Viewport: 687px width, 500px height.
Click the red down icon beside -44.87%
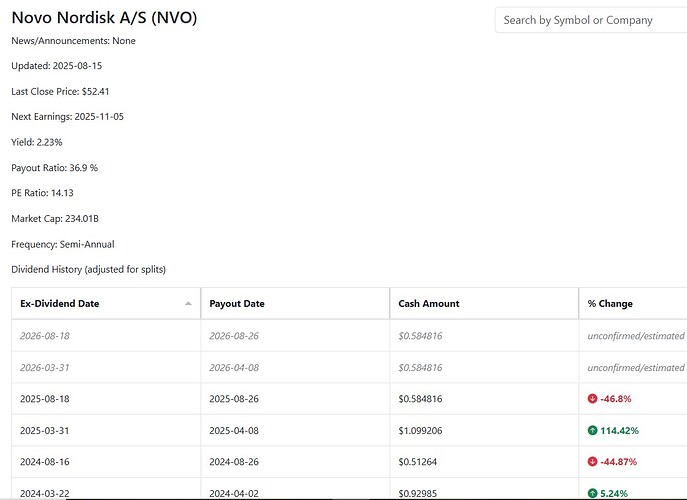pos(592,461)
